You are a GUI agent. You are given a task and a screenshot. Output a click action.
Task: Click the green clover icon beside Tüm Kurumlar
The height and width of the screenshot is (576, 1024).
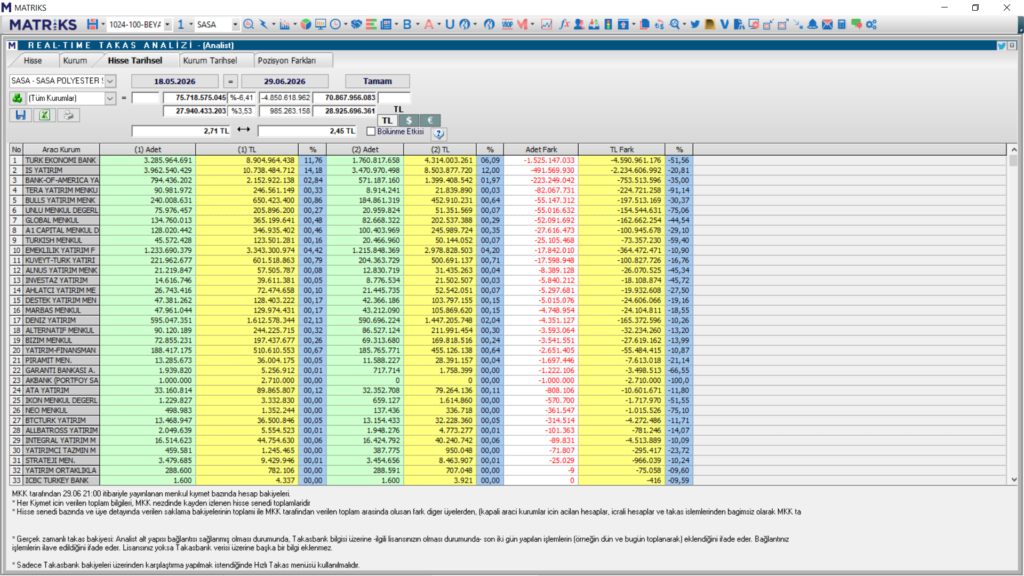(18, 98)
